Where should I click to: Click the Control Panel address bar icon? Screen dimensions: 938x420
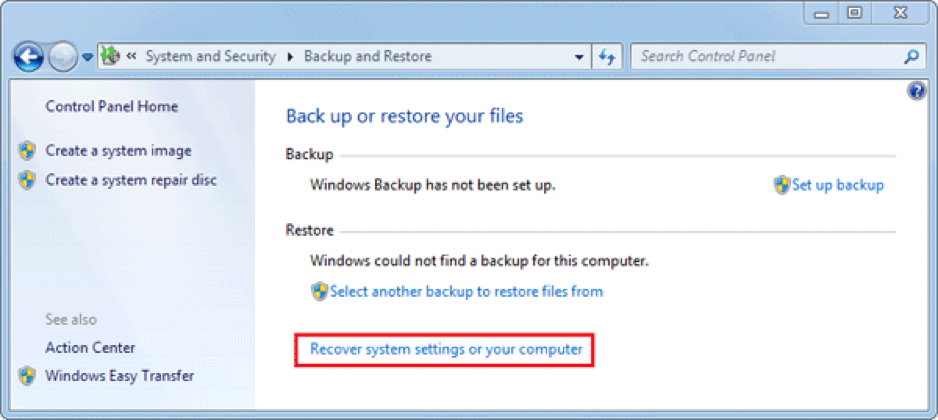point(111,57)
